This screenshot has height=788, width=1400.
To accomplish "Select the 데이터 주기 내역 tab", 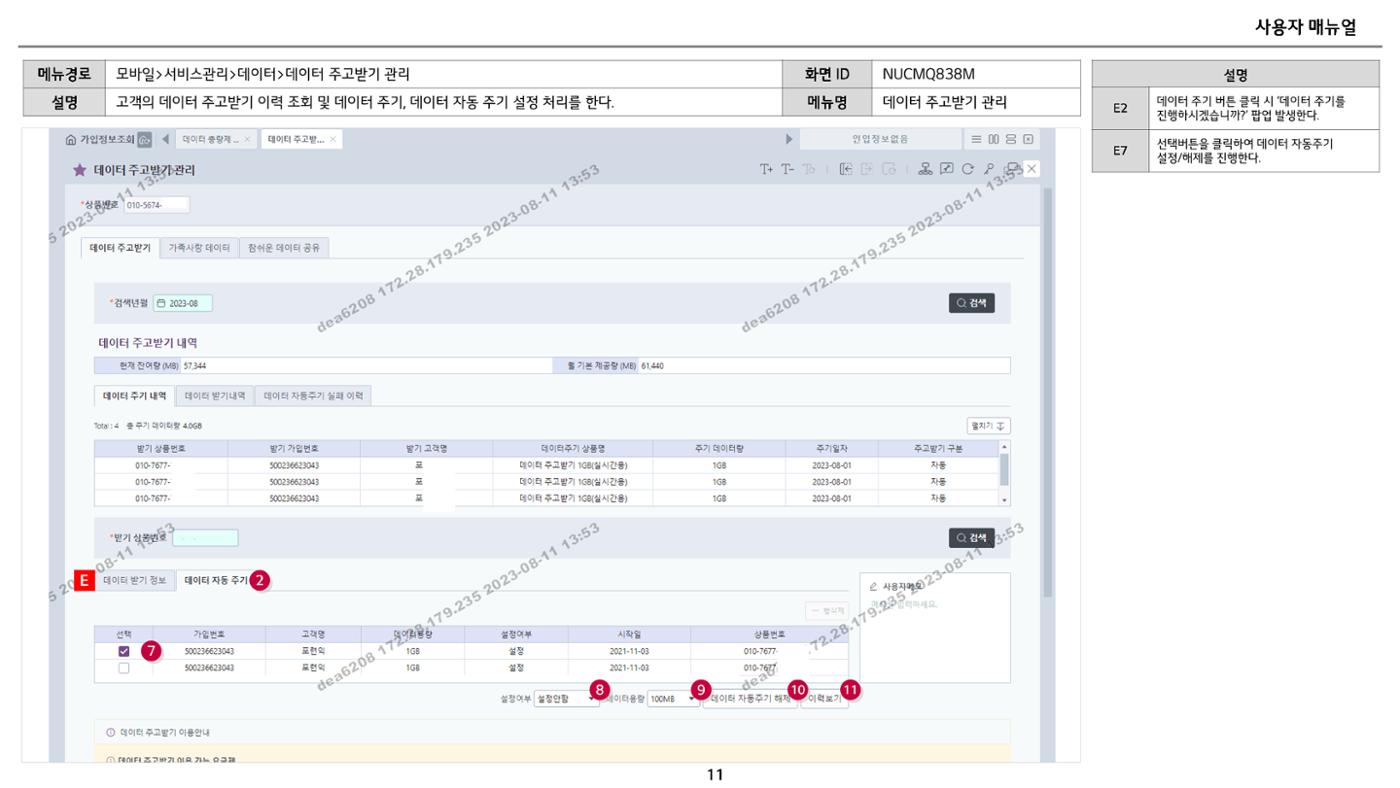I will 134,396.
